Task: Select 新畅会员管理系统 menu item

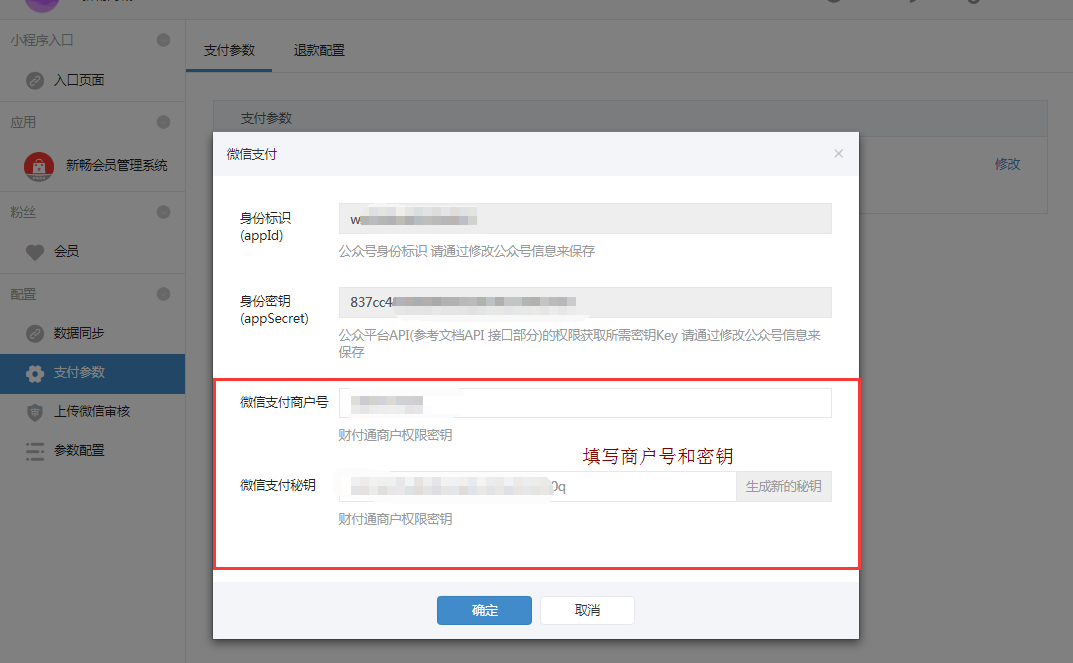Action: 116,165
